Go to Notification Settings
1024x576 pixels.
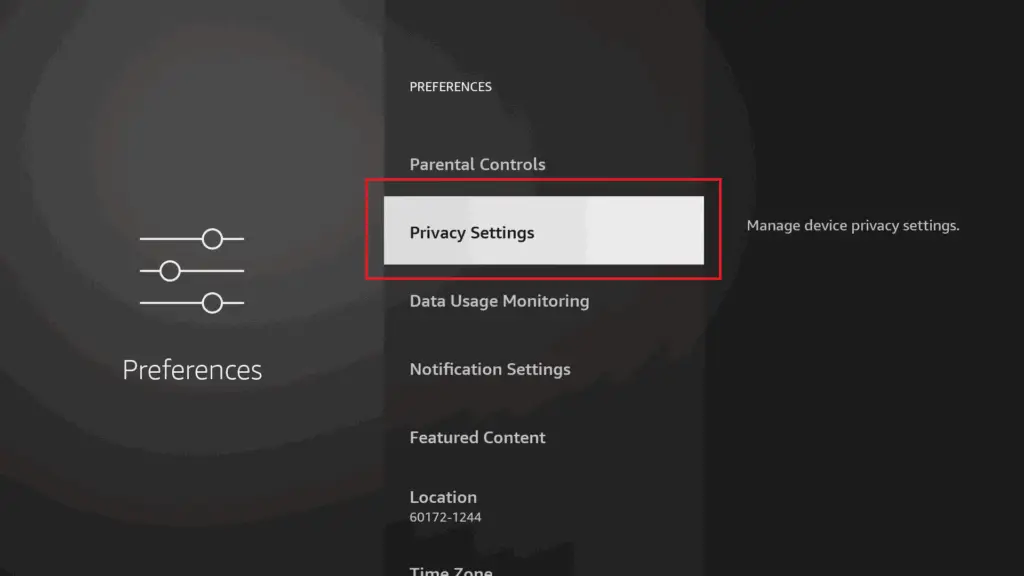[490, 370]
